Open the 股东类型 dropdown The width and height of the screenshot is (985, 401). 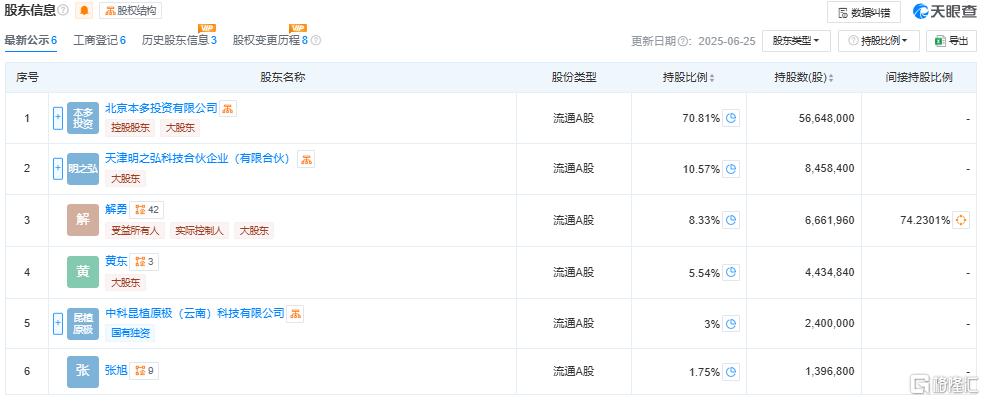tap(796, 41)
